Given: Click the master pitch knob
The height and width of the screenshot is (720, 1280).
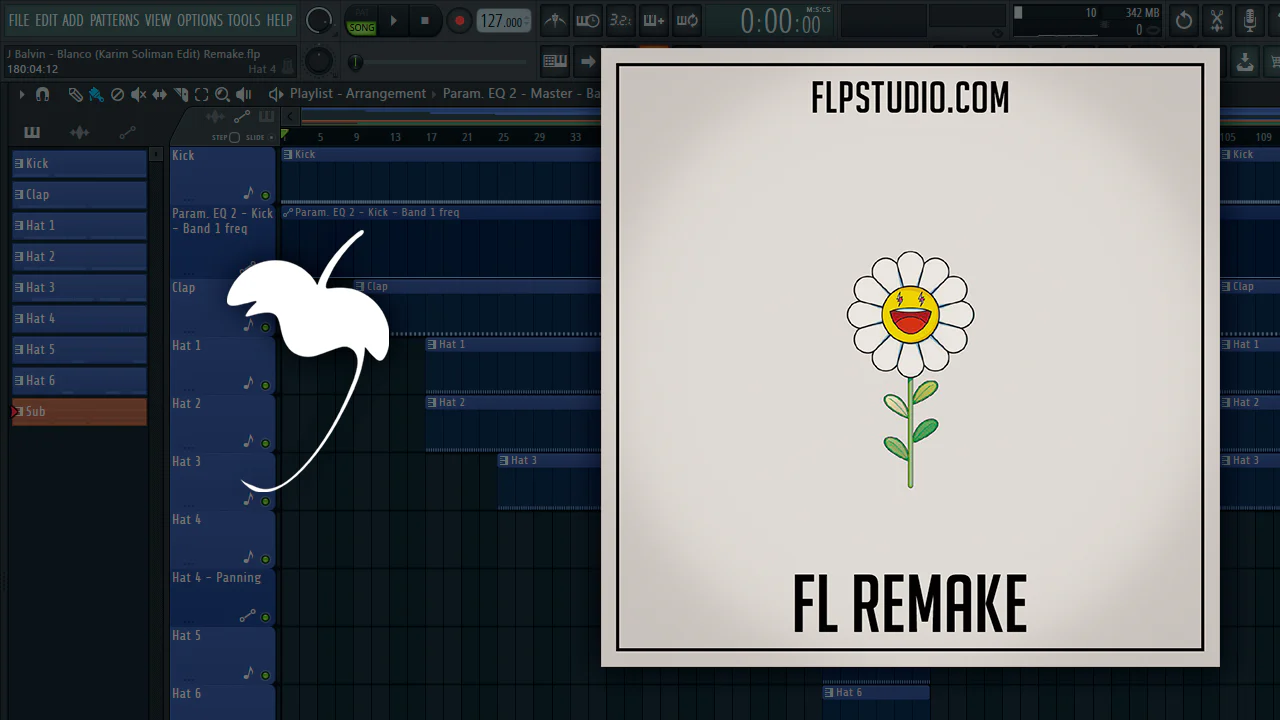Looking at the screenshot, I should coord(319,61).
